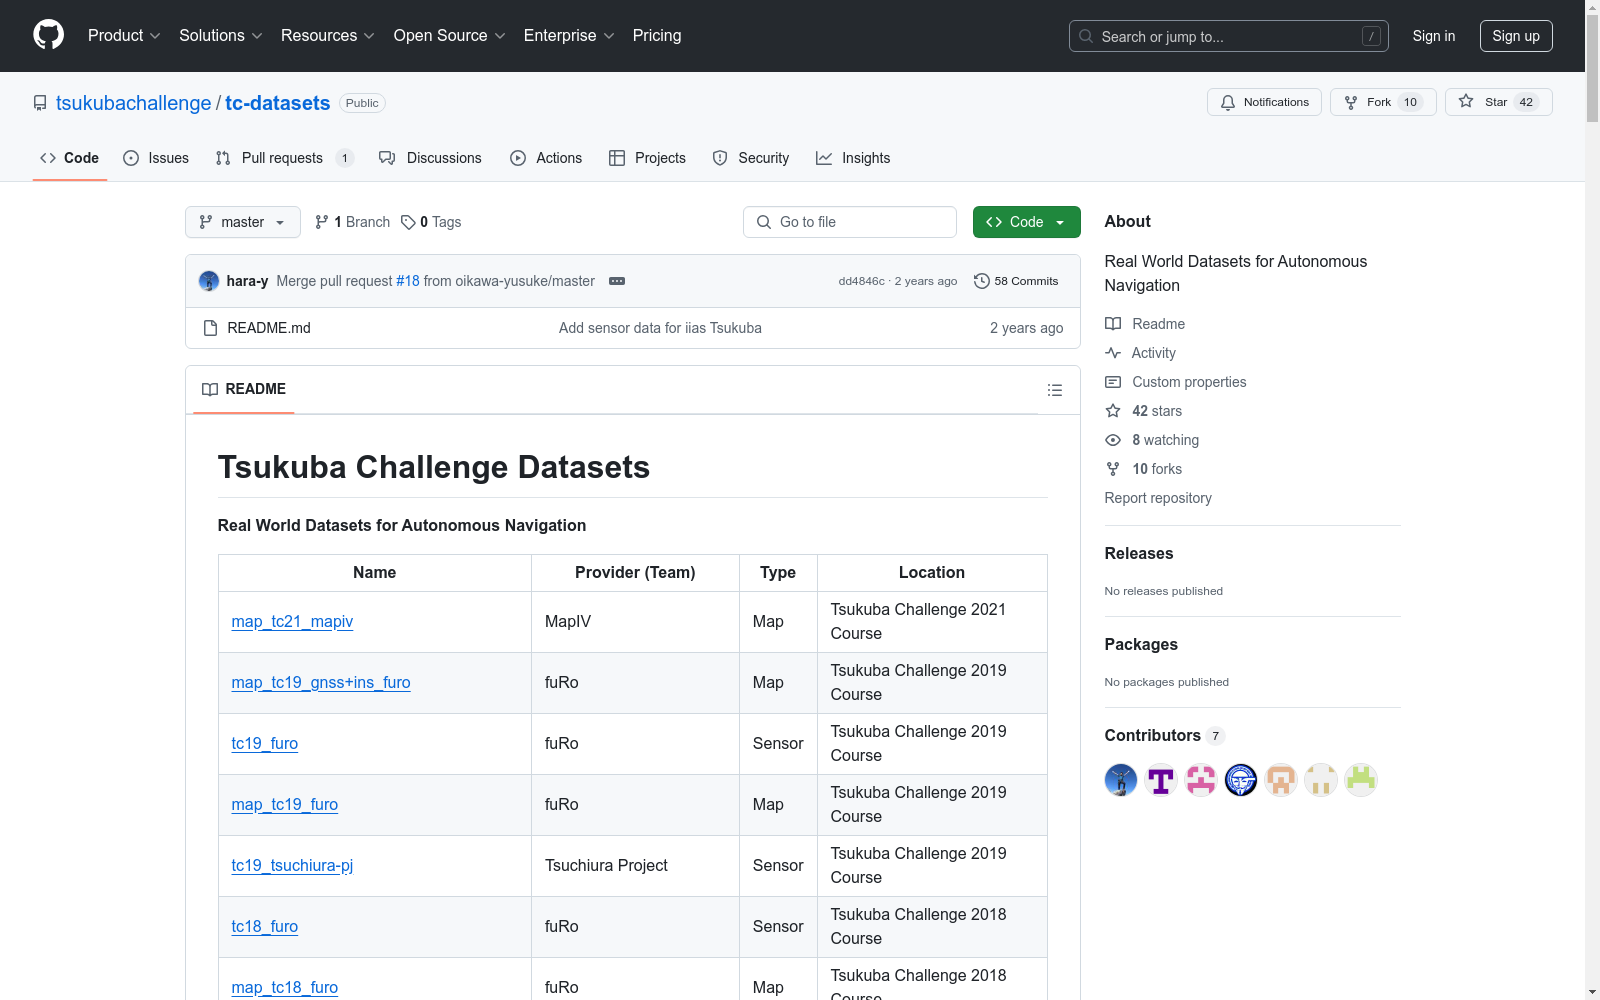Open first contributor avatar in Contributors

(x=1121, y=780)
